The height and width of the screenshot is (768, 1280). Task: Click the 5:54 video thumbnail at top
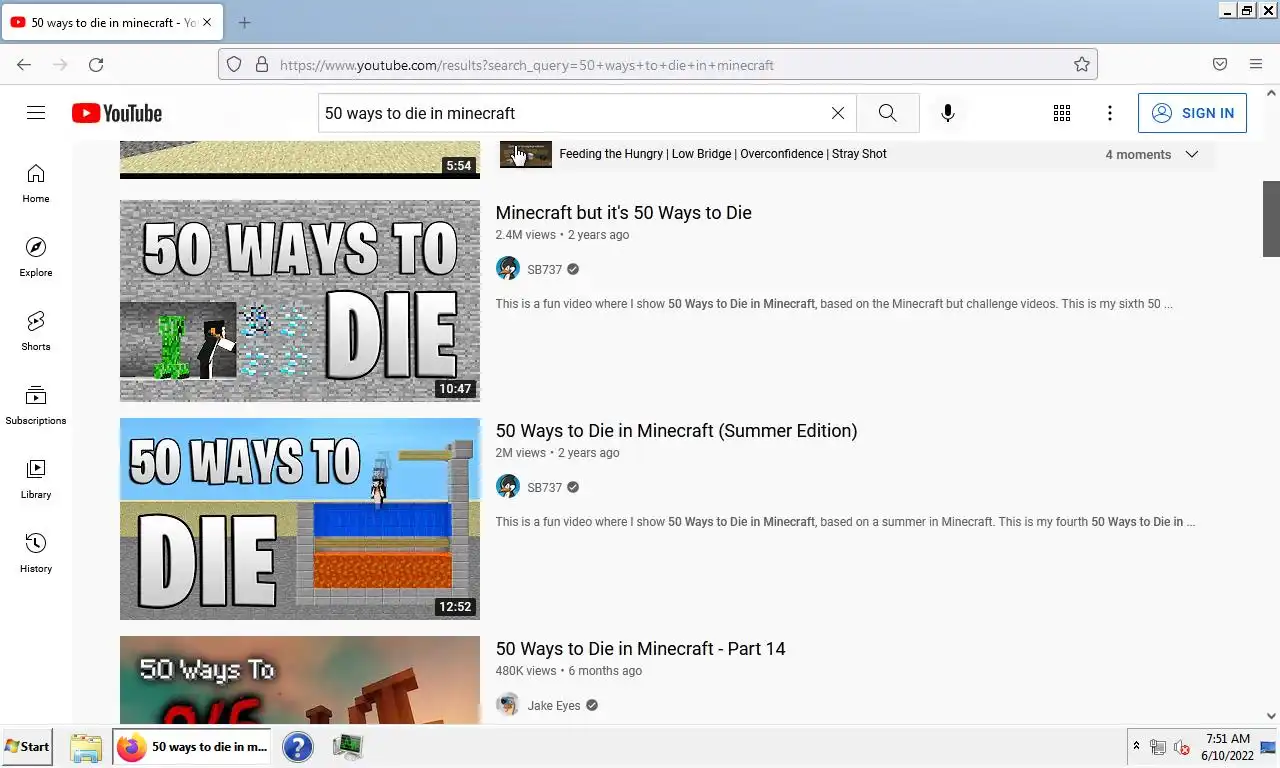point(300,160)
